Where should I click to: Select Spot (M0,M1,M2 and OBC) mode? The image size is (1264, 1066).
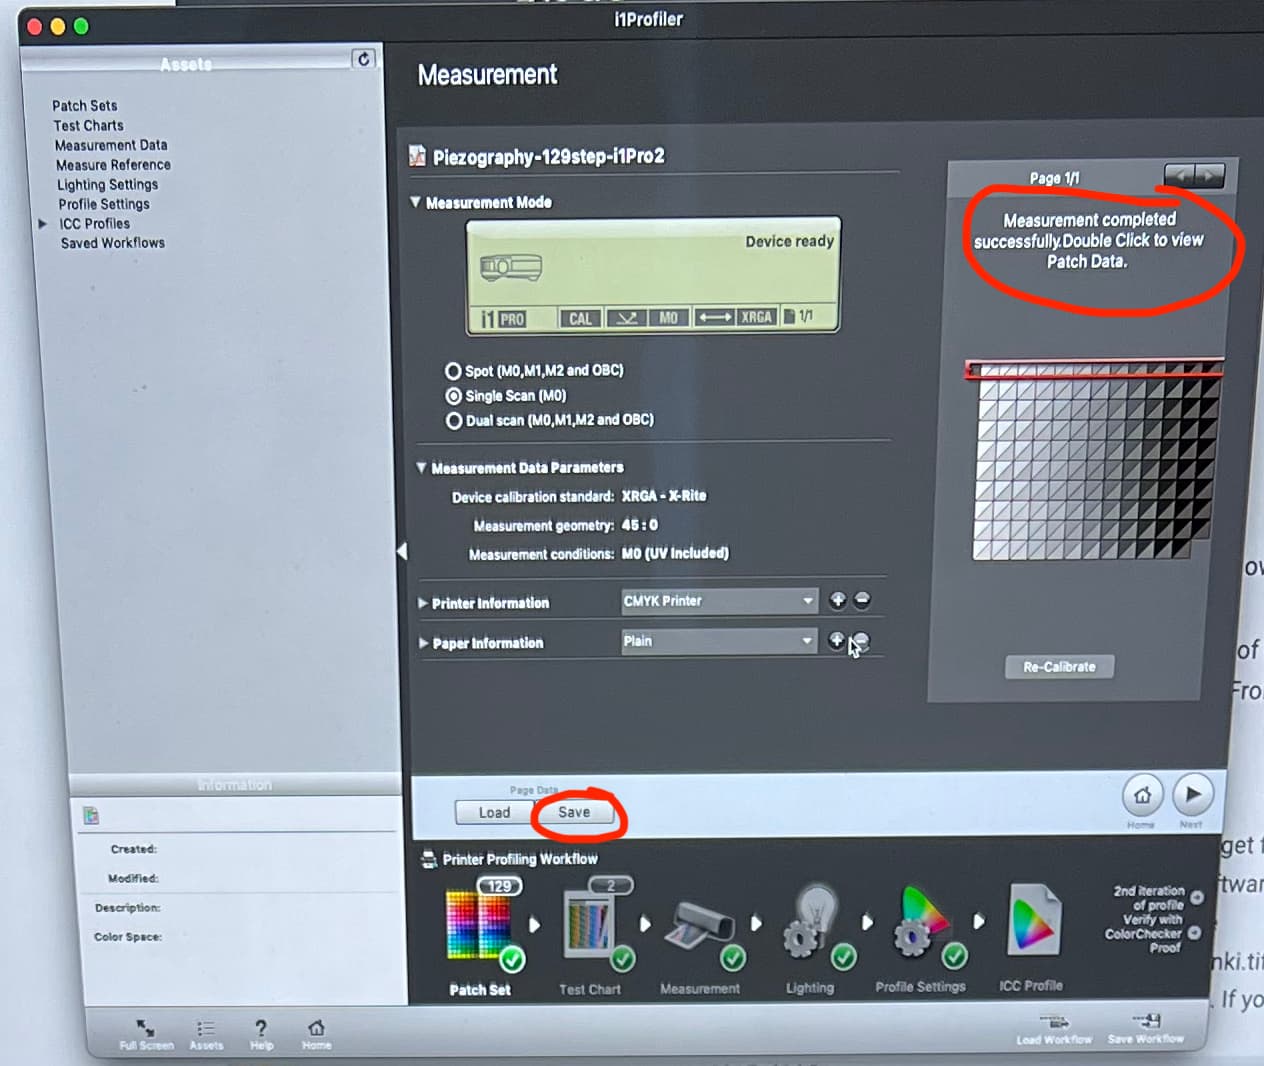click(454, 371)
